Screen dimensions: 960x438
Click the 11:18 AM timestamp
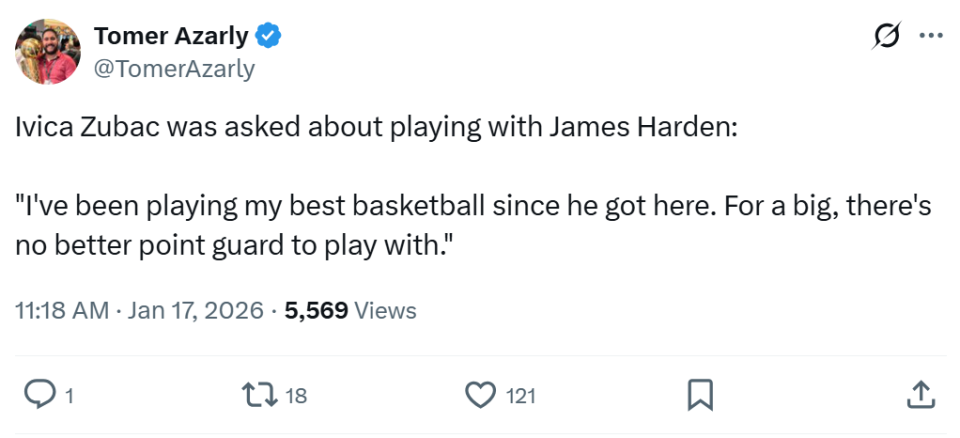pos(61,311)
